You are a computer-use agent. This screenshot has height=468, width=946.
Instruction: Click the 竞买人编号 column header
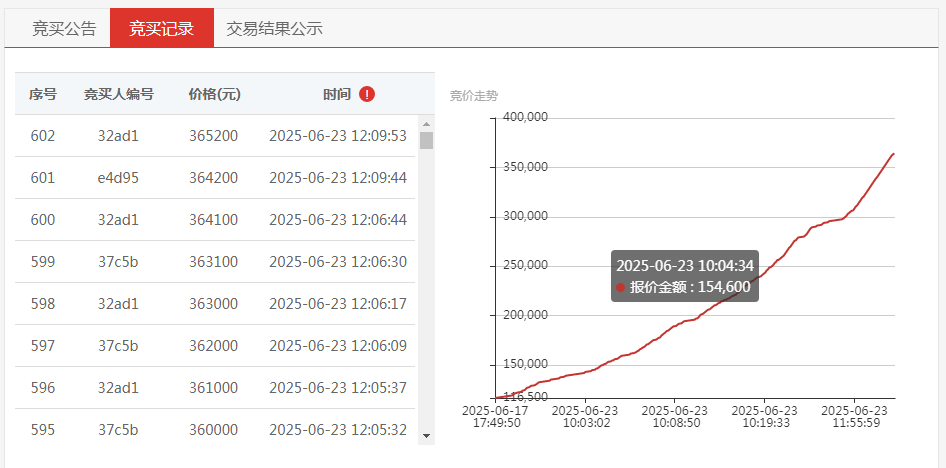coord(118,94)
